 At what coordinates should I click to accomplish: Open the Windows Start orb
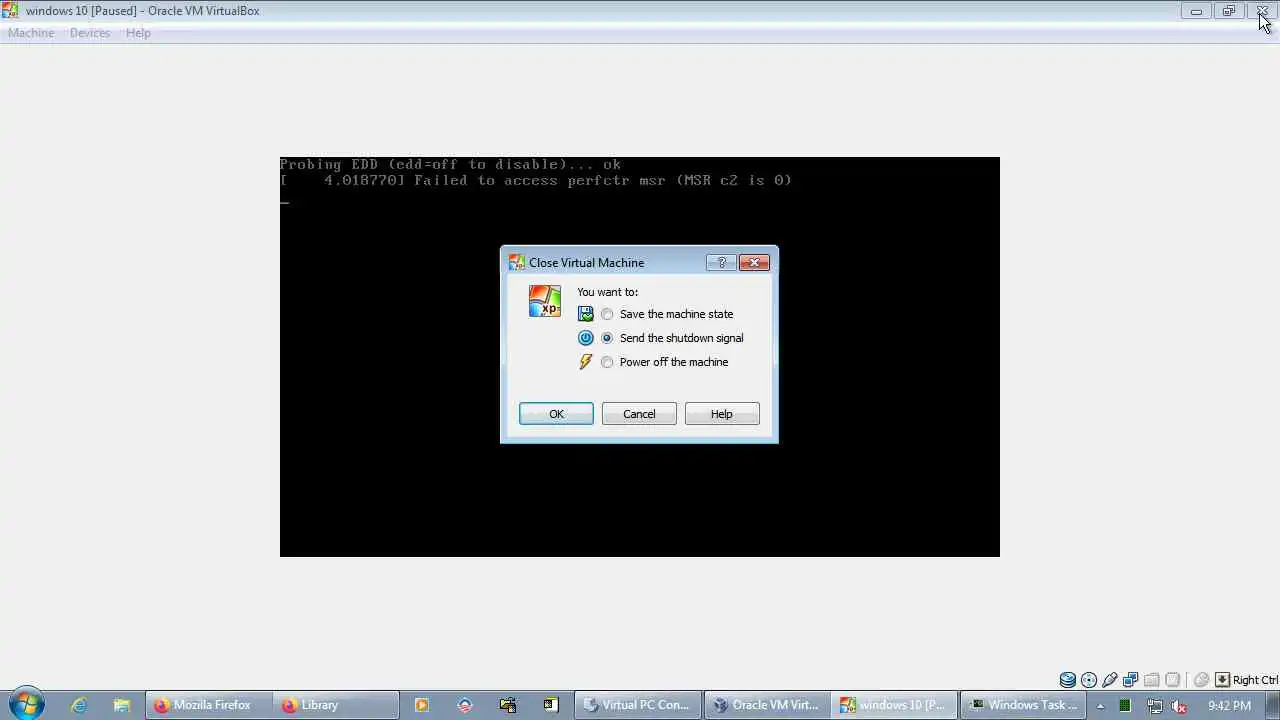tap(26, 704)
